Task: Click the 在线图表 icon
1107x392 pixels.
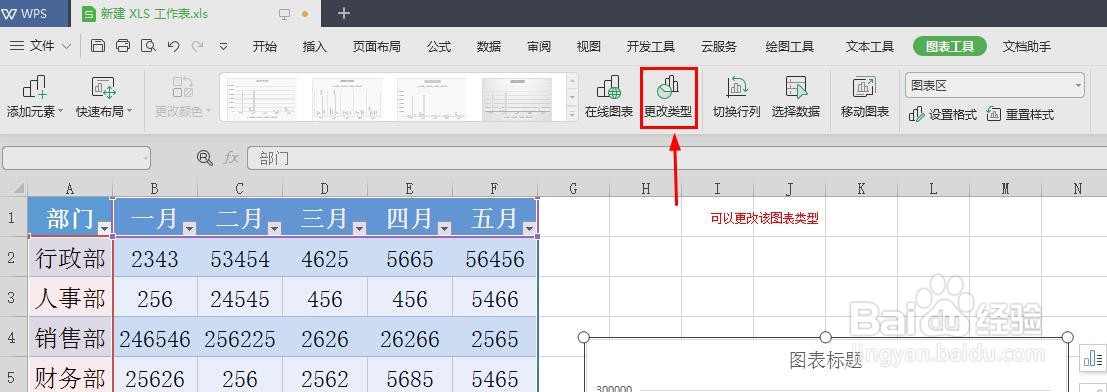Action: click(x=609, y=97)
